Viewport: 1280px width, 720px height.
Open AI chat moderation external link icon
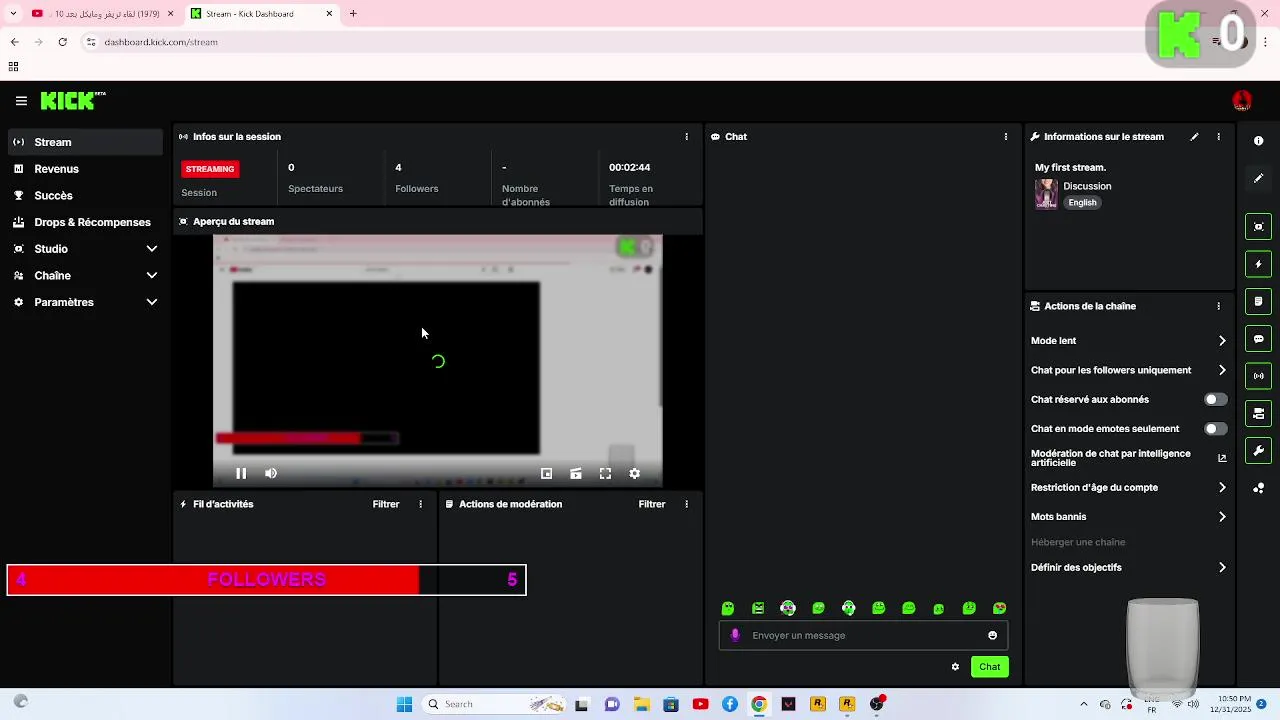pos(1222,458)
